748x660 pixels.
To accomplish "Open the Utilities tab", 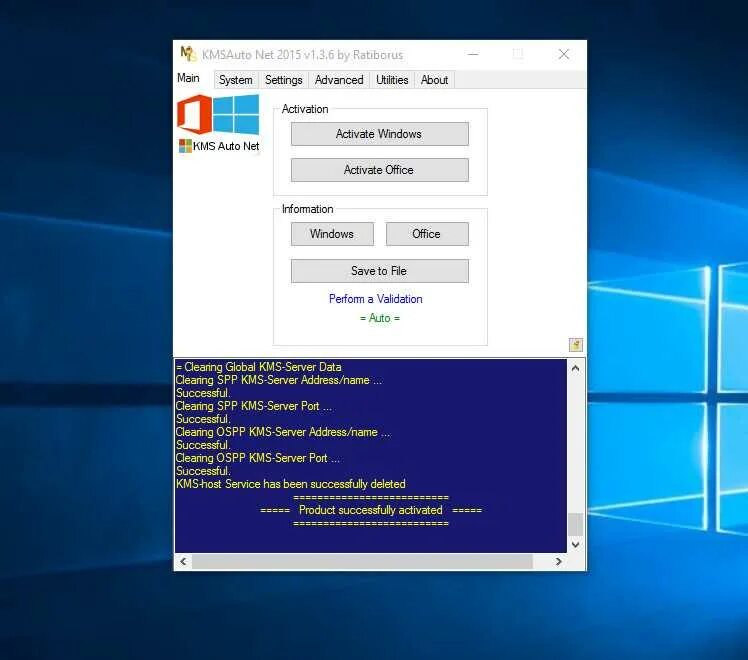I will click(392, 80).
